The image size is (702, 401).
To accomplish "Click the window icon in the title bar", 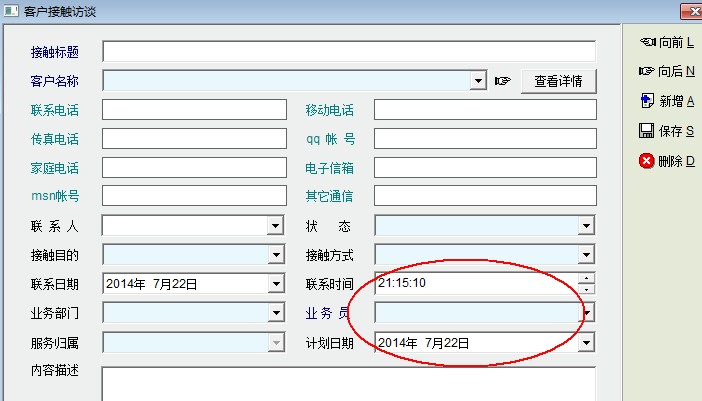I will point(11,10).
